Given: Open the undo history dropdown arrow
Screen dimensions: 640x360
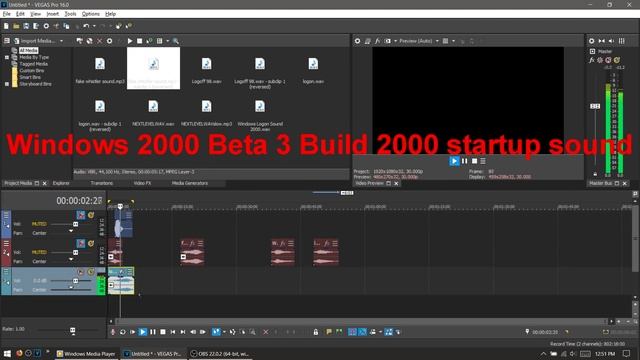Looking at the screenshot, I should click(94, 26).
